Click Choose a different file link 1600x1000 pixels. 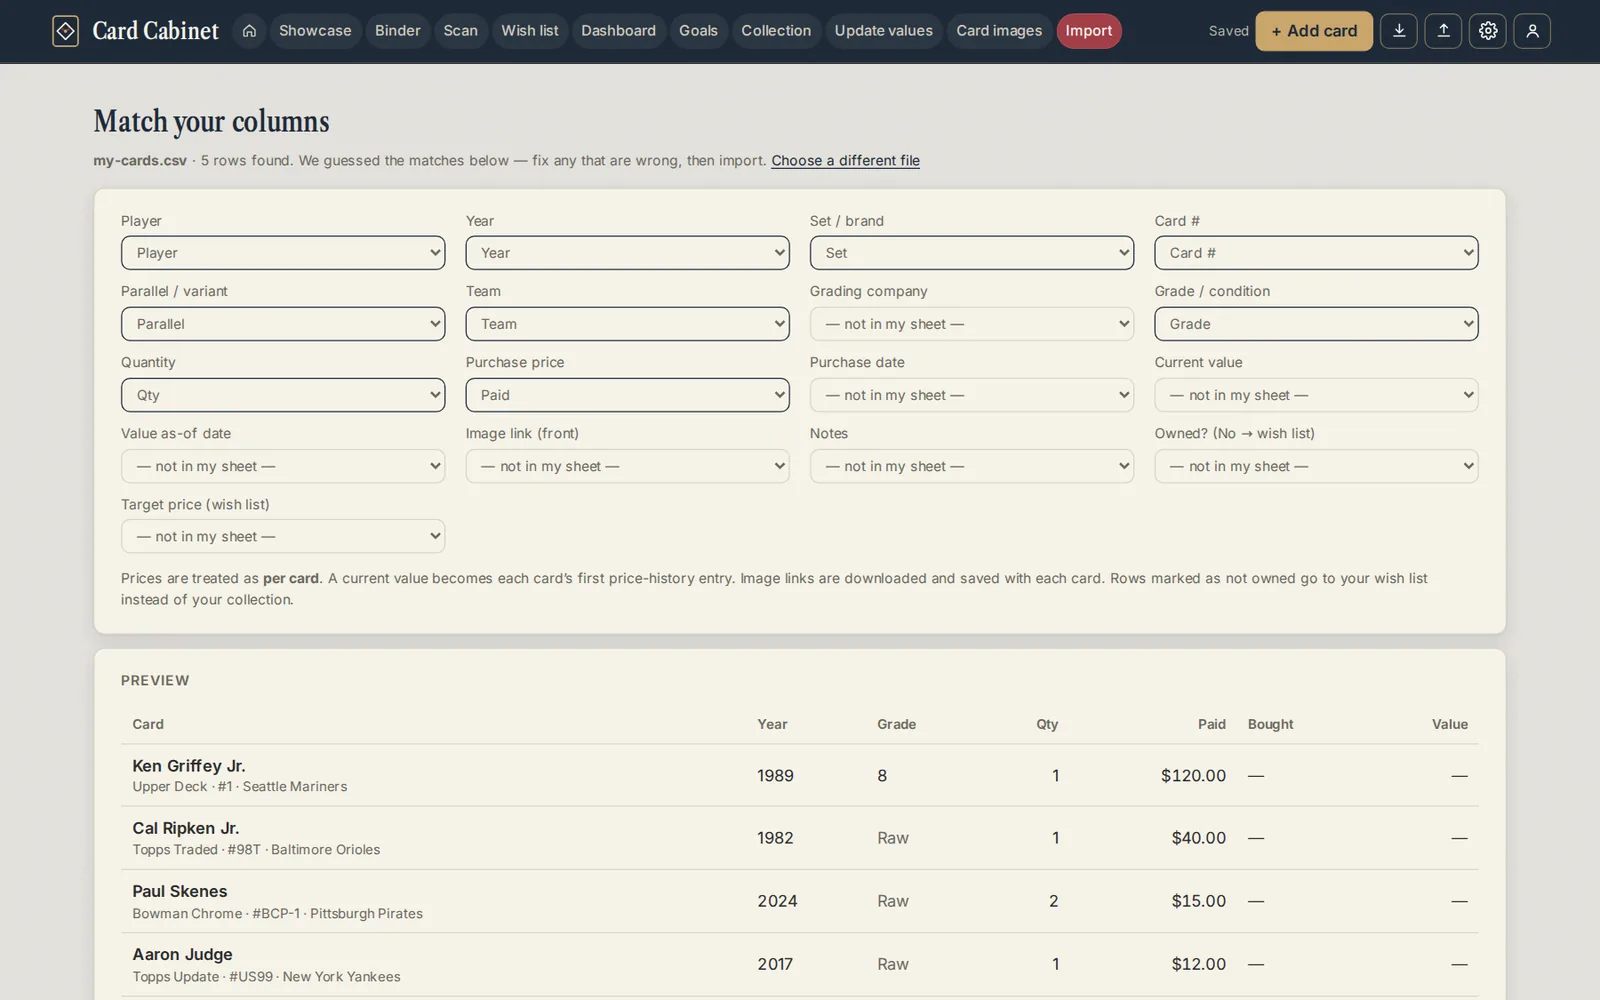tap(845, 160)
